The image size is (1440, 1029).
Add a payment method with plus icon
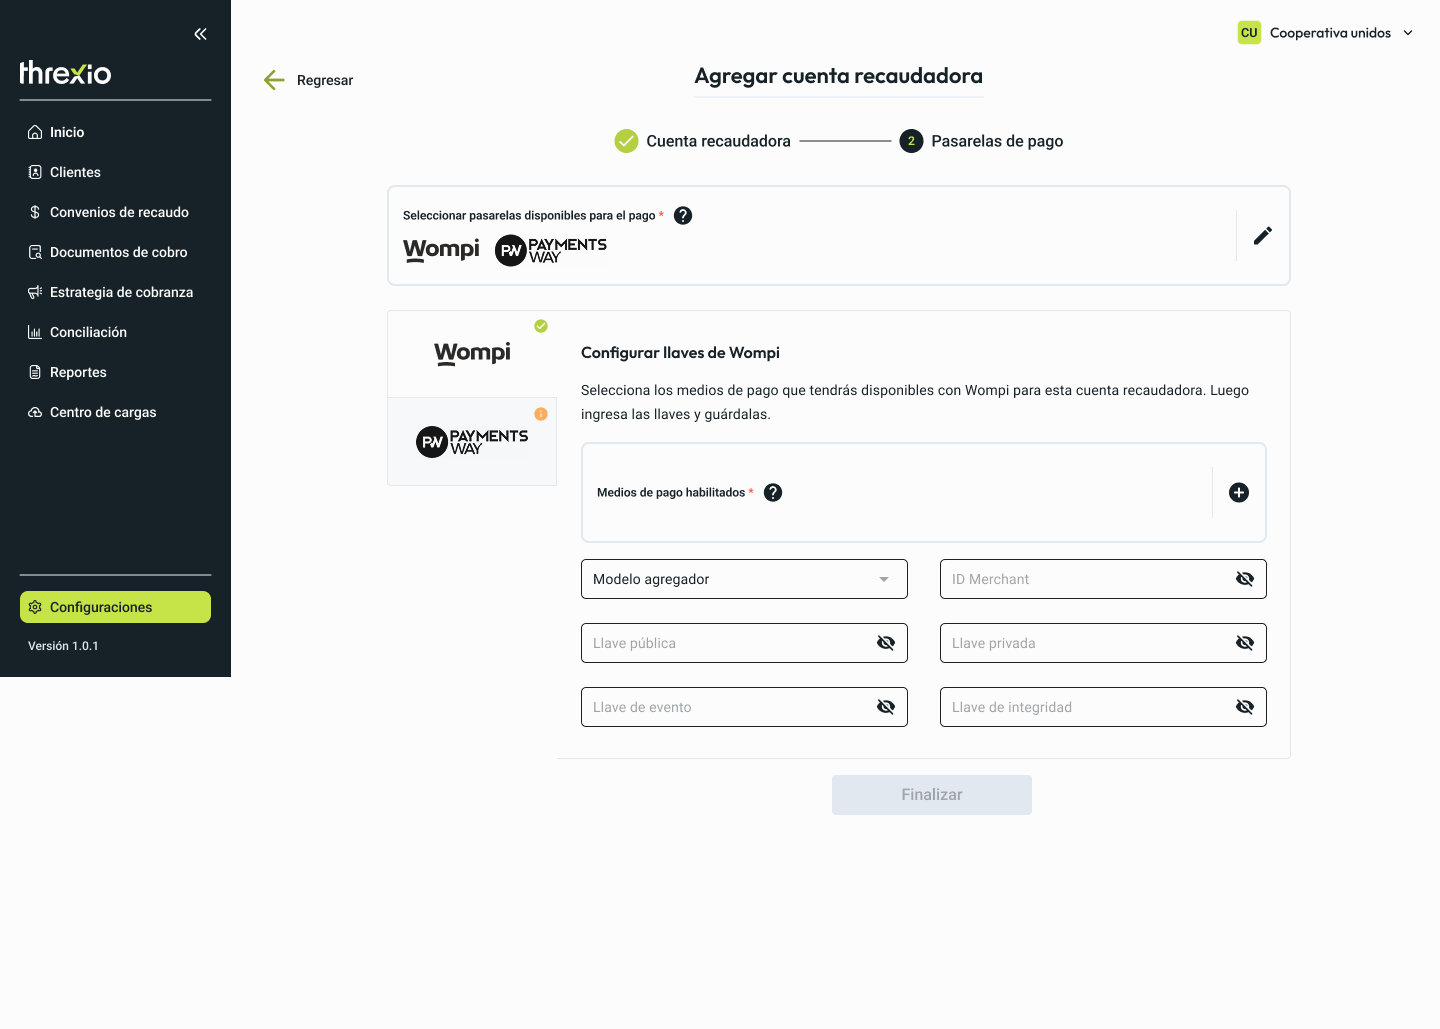point(1239,492)
